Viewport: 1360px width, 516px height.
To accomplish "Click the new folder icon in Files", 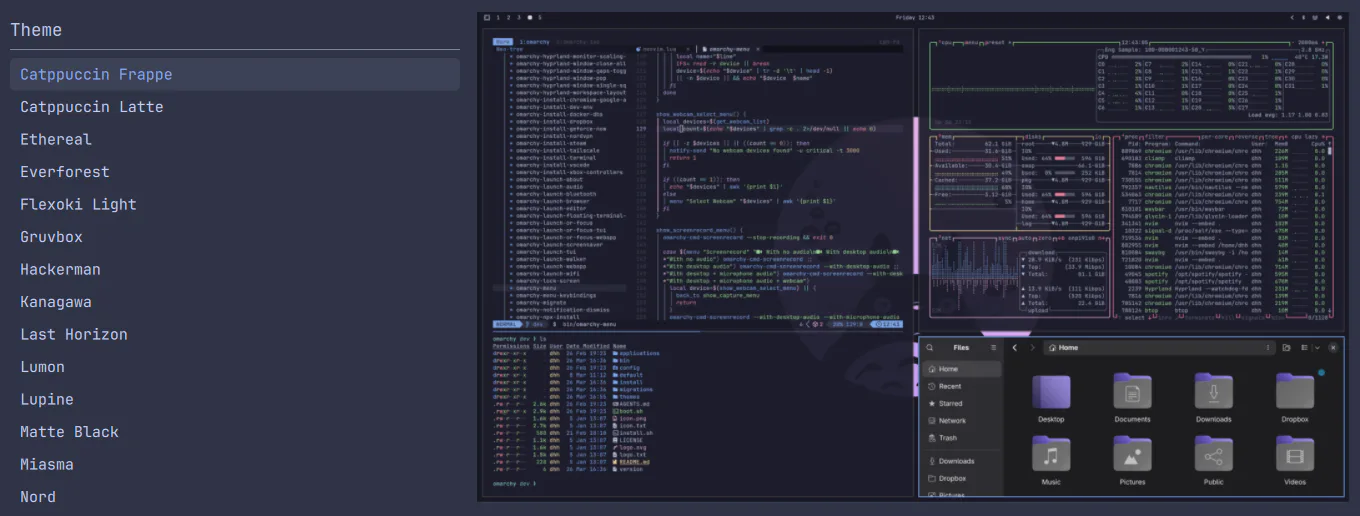I will point(1286,348).
